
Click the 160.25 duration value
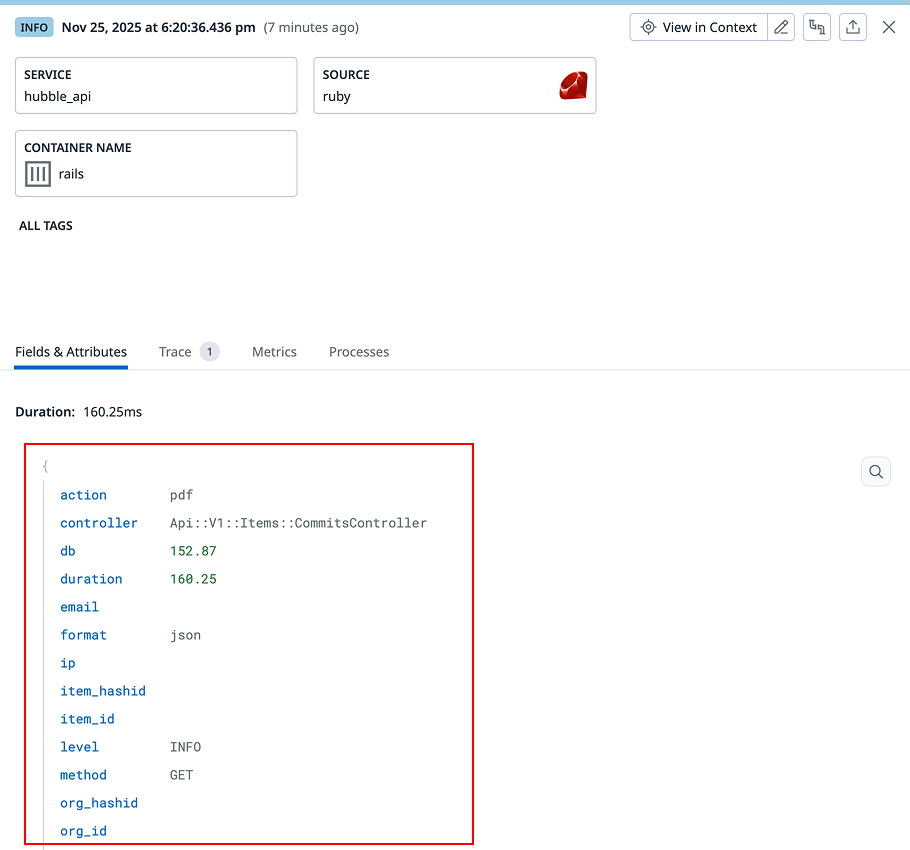click(x=193, y=579)
